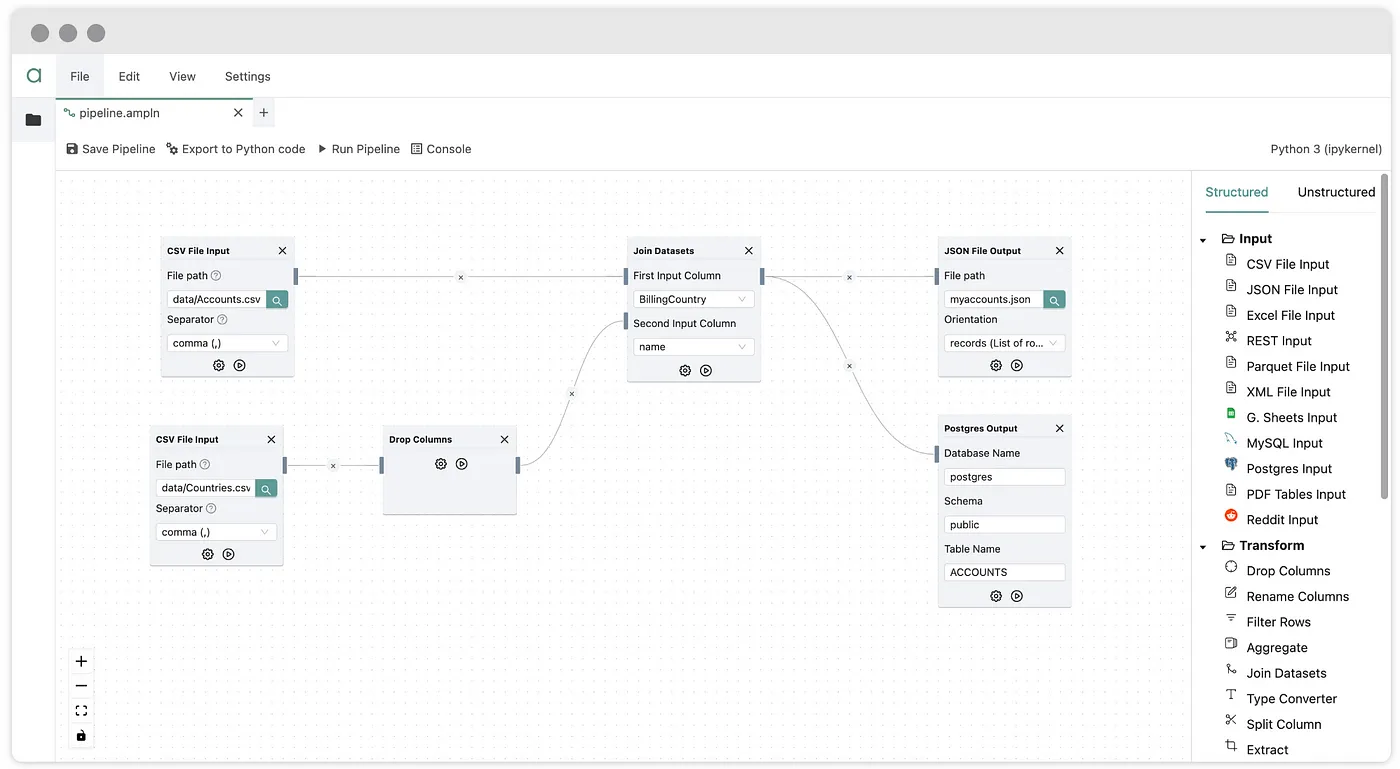The image size is (1400, 769).
Task: Select REST Input component
Action: [x=1278, y=341]
